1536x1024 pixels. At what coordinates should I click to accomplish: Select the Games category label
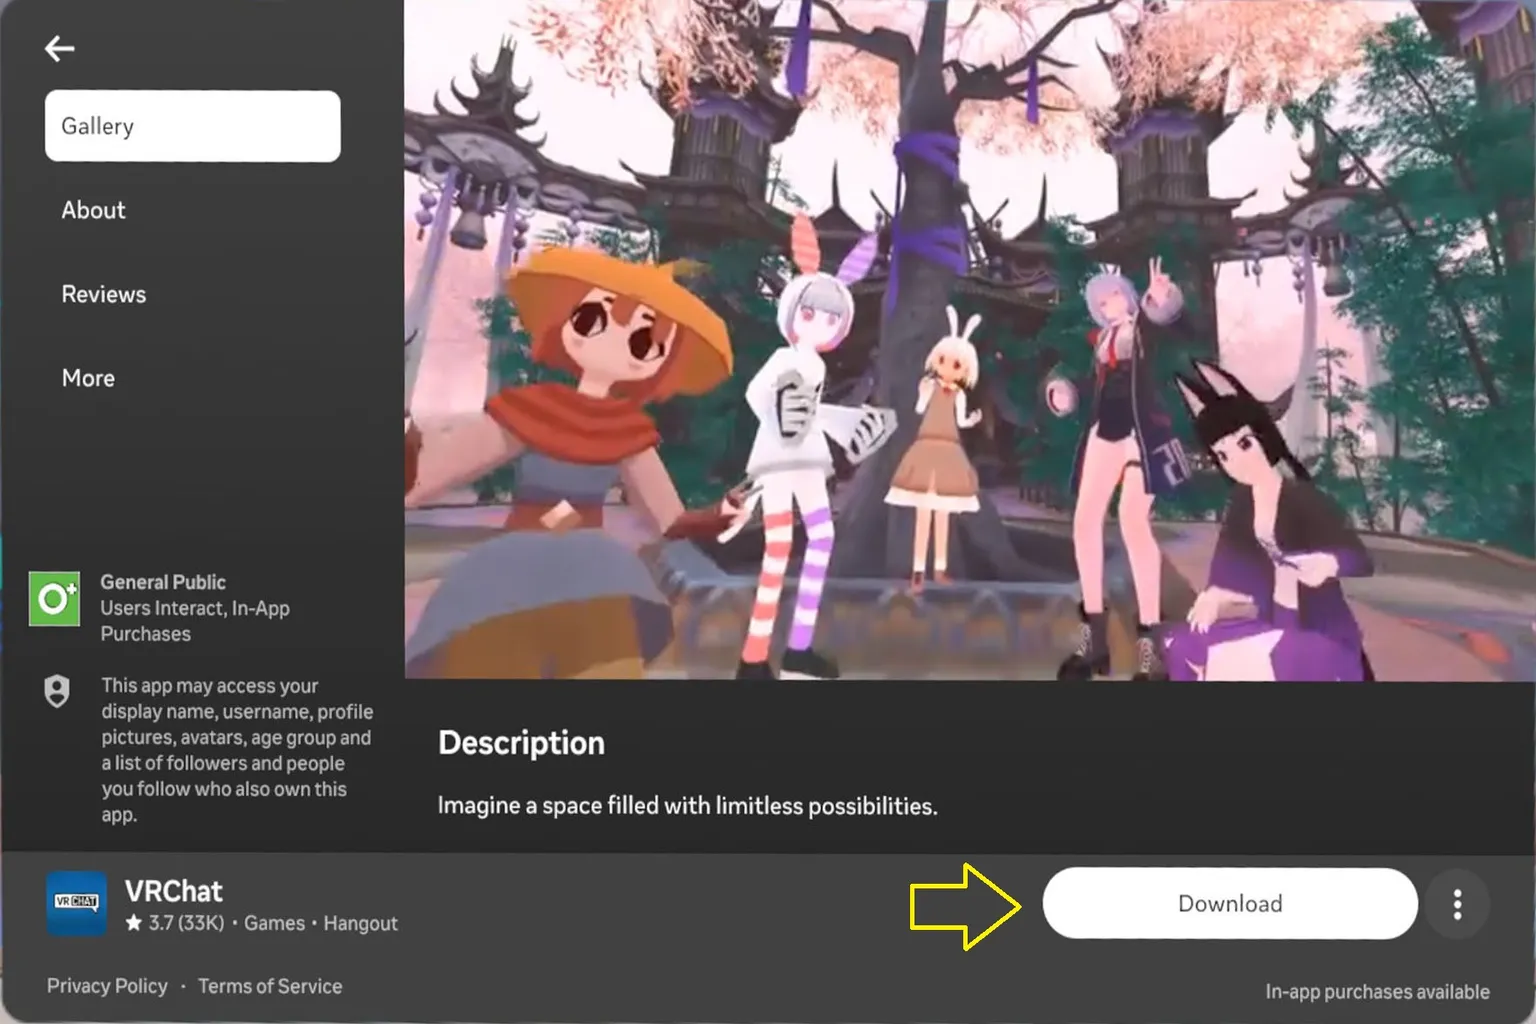point(275,923)
